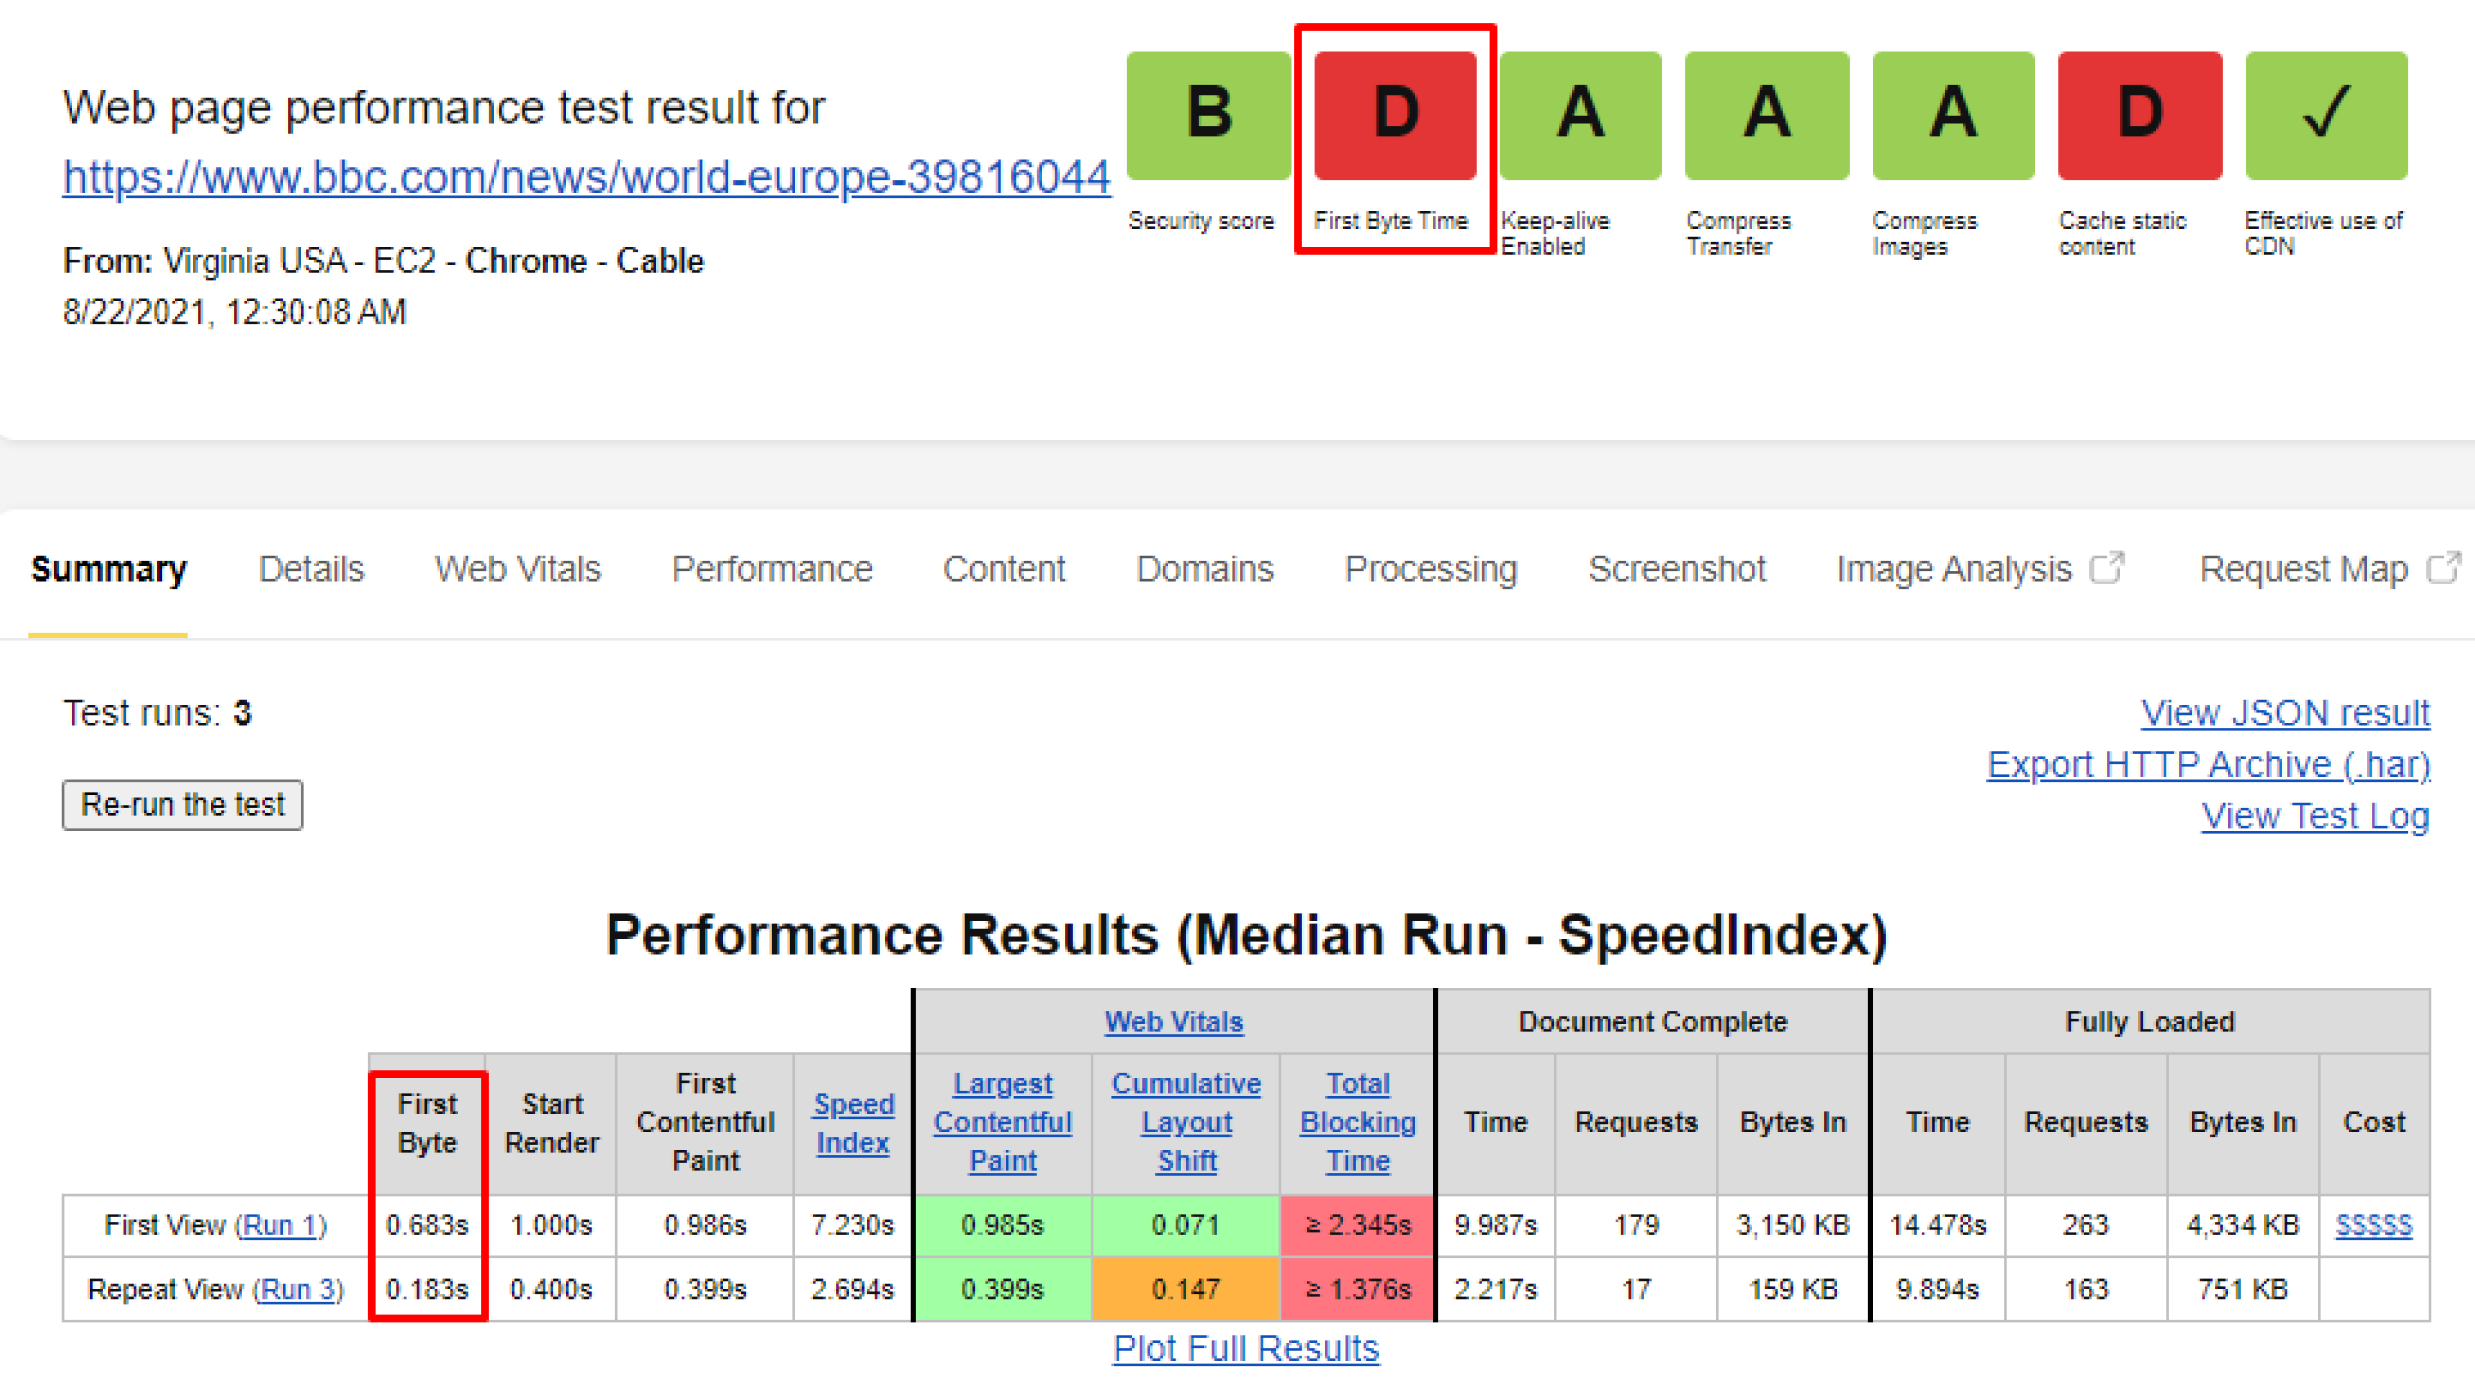Click the 3,150 KB bytes in cell
This screenshot has width=2475, height=1379.
(x=1793, y=1225)
